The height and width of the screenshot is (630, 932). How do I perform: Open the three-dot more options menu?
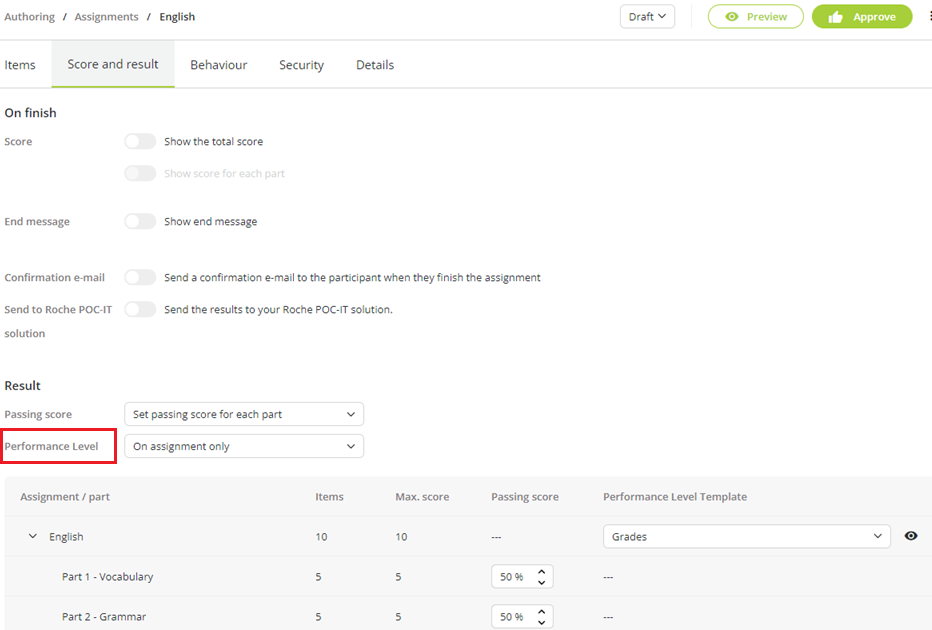pyautogui.click(x=930, y=16)
